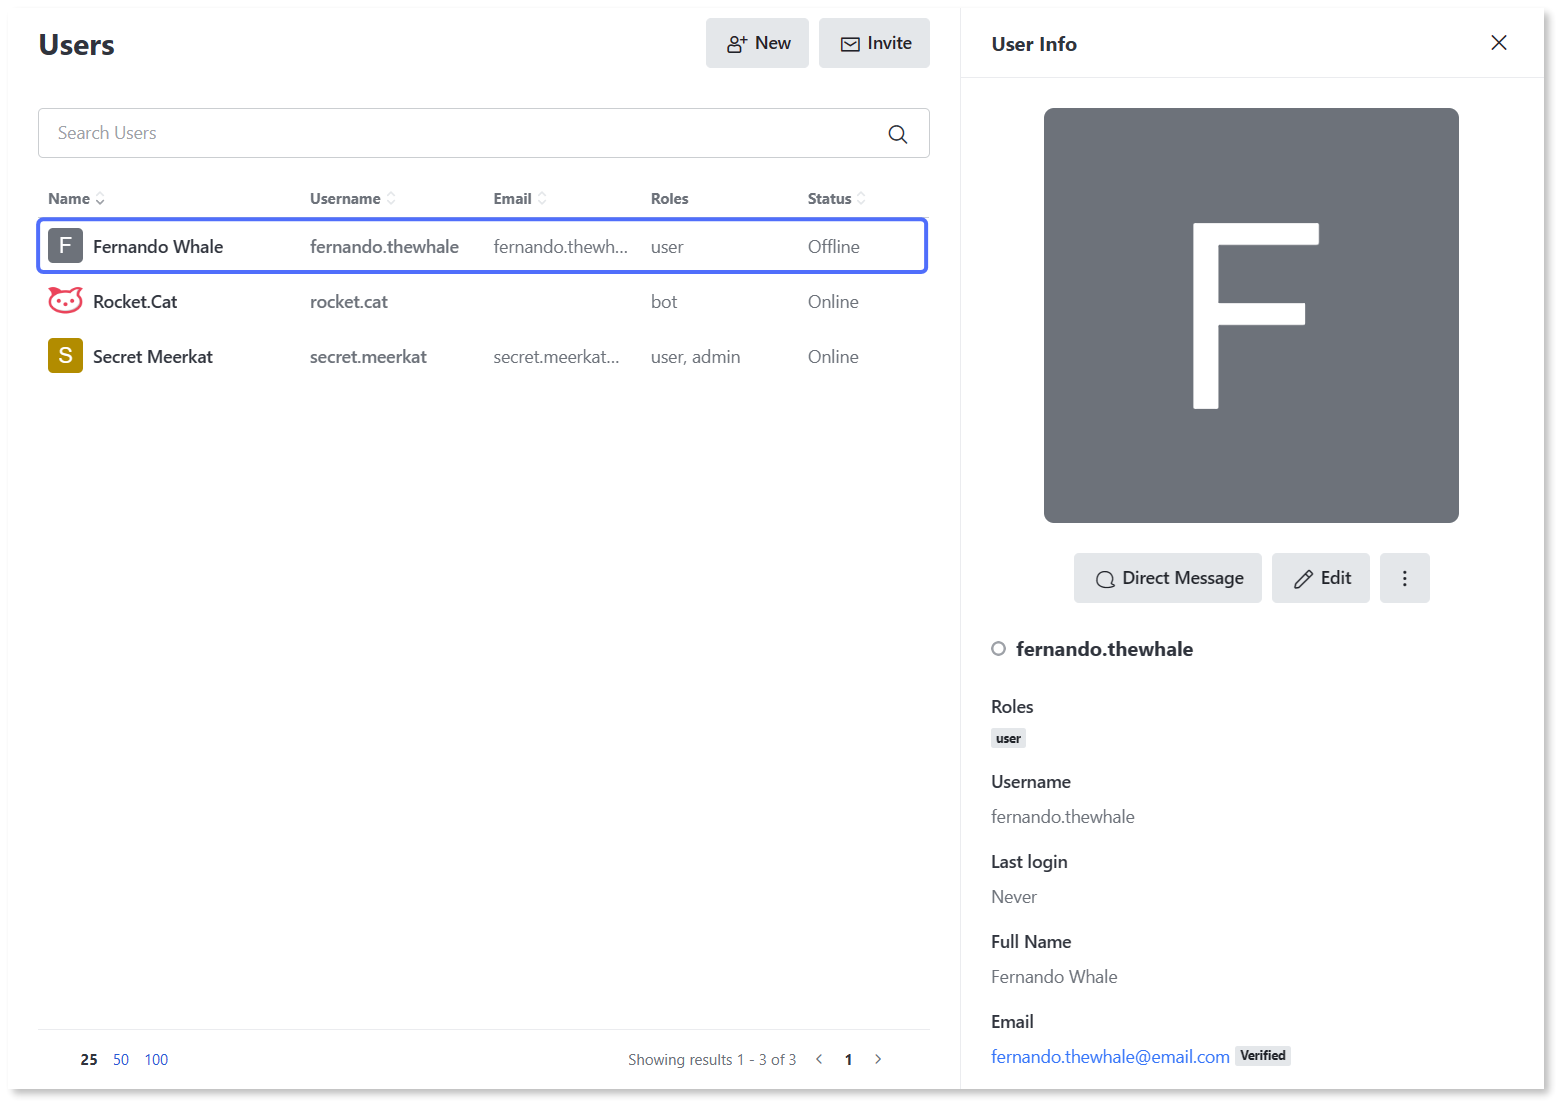Click Fernando Whale's small avatar
Image resolution: width=1557 pixels, height=1102 pixels.
tap(66, 246)
